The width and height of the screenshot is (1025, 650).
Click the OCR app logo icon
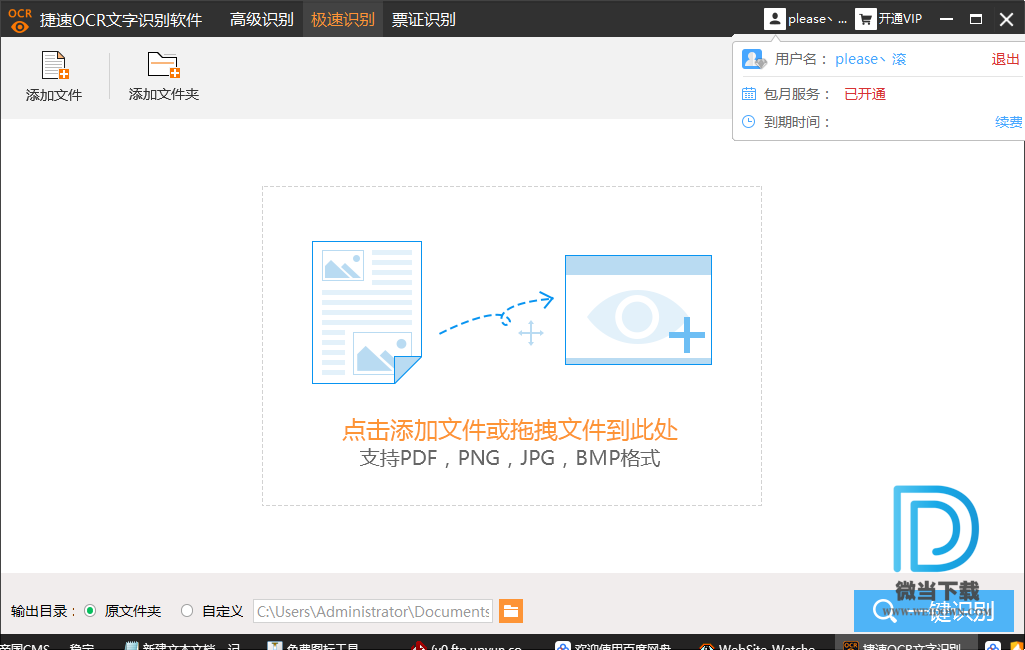(20, 20)
